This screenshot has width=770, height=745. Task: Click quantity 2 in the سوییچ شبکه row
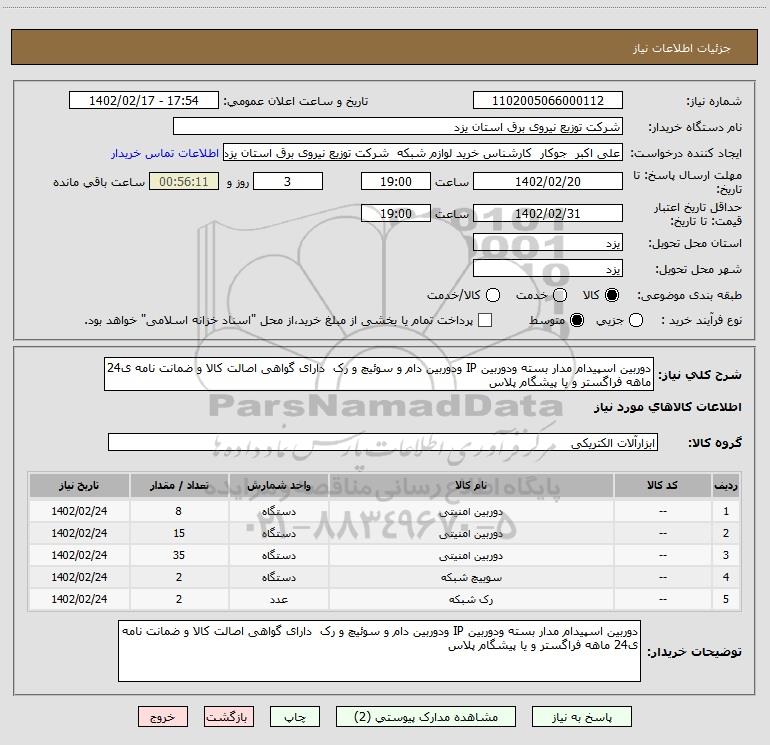pos(179,578)
